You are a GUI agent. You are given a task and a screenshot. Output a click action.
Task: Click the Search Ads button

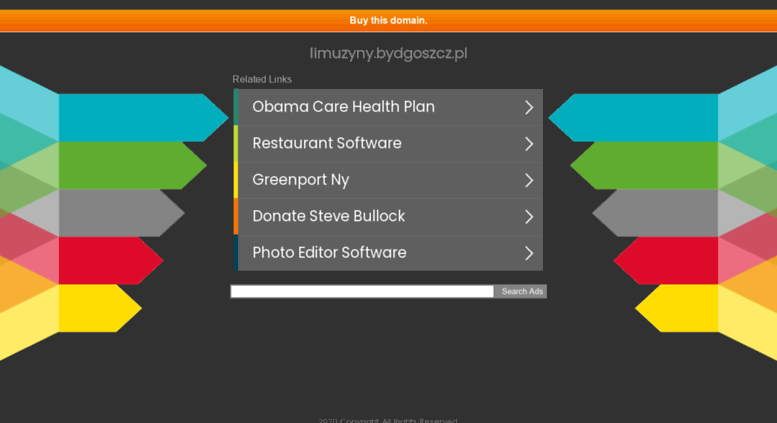521,291
